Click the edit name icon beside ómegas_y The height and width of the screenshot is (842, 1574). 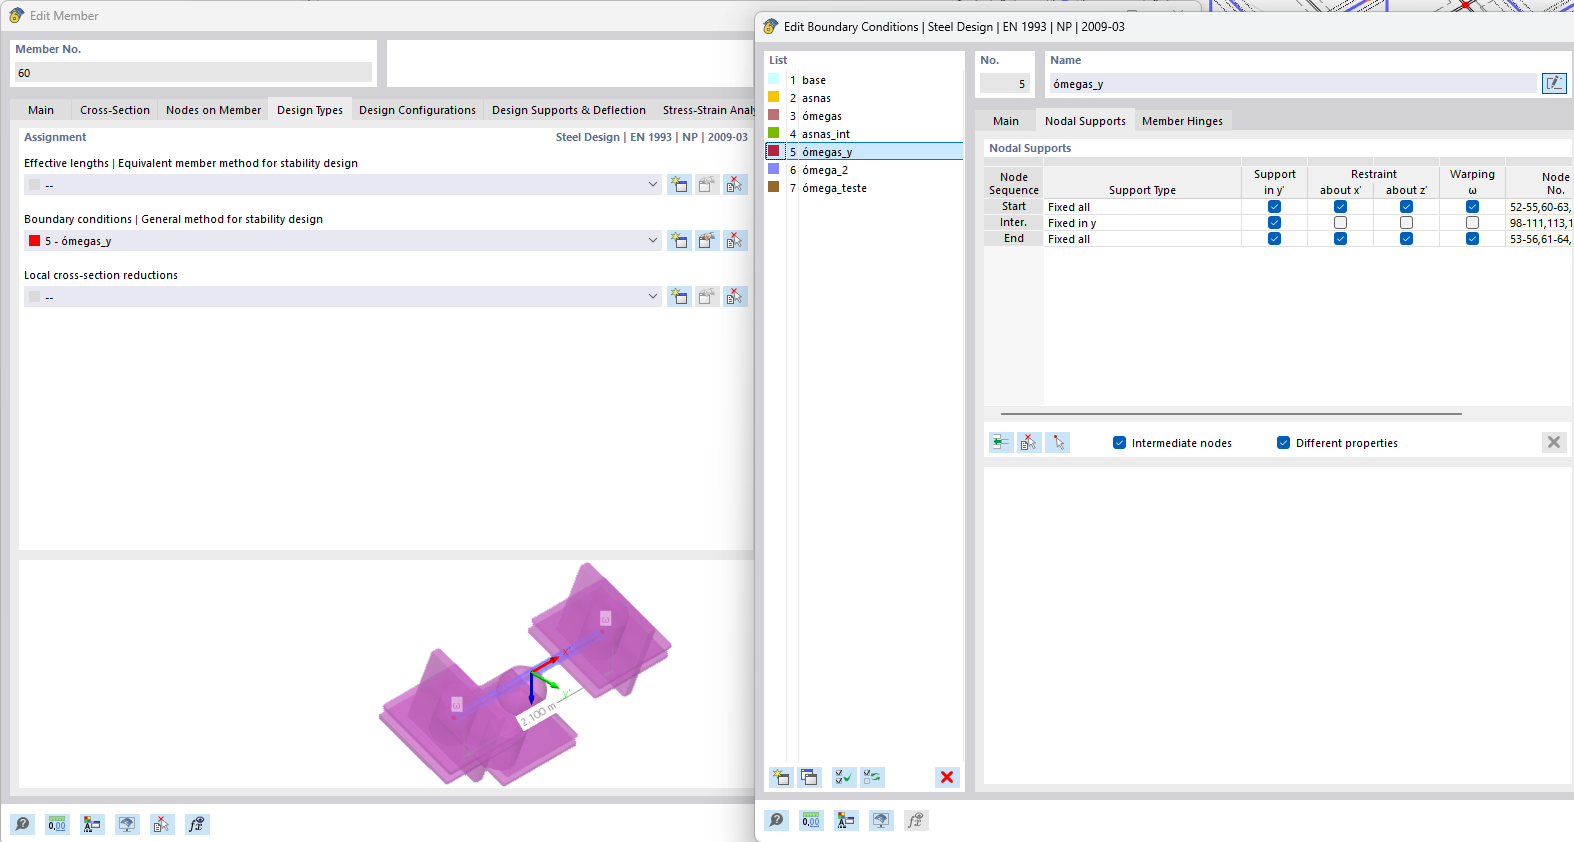[1553, 83]
